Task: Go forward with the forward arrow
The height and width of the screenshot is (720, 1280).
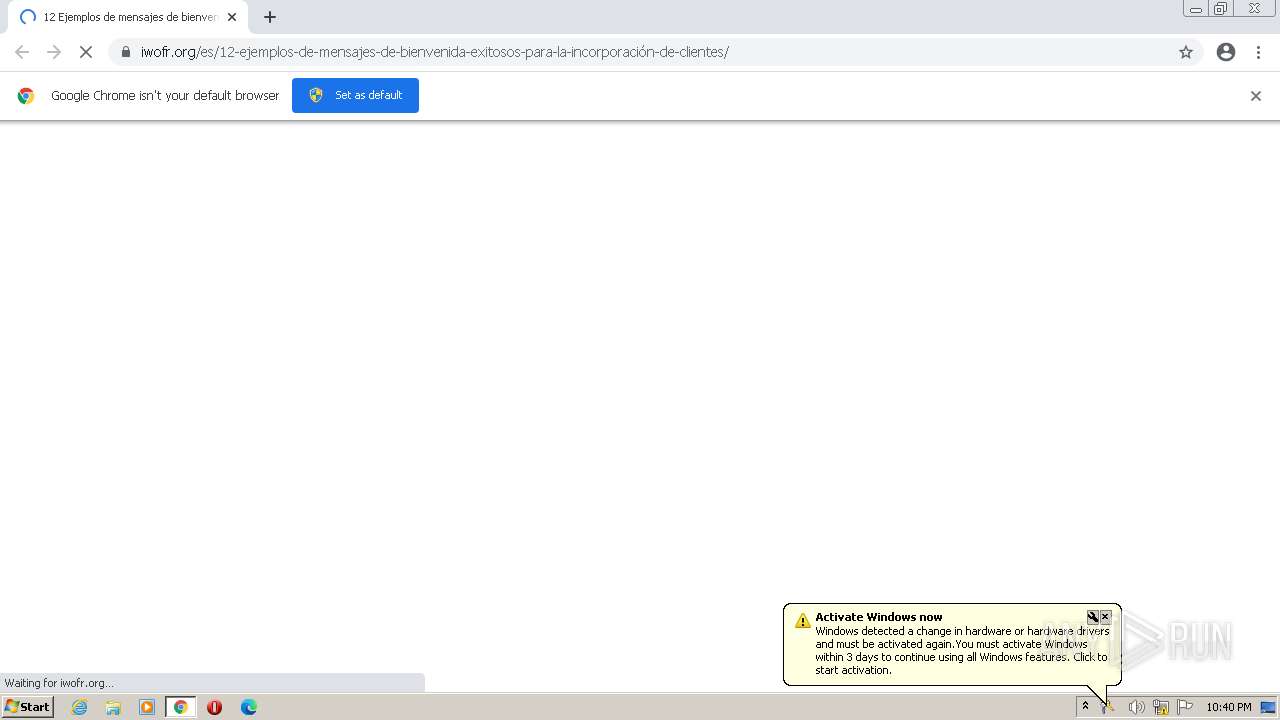Action: tap(54, 52)
